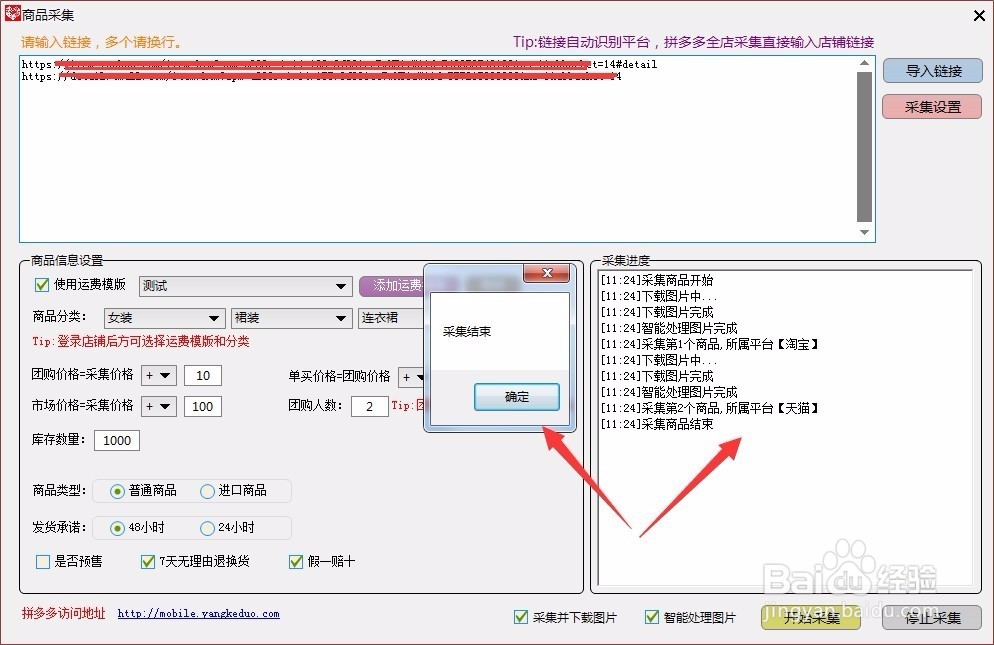This screenshot has height=645, width=994.
Task: Select log line 采集第1个商品,所属平台【淘宝】
Action: tap(709, 344)
